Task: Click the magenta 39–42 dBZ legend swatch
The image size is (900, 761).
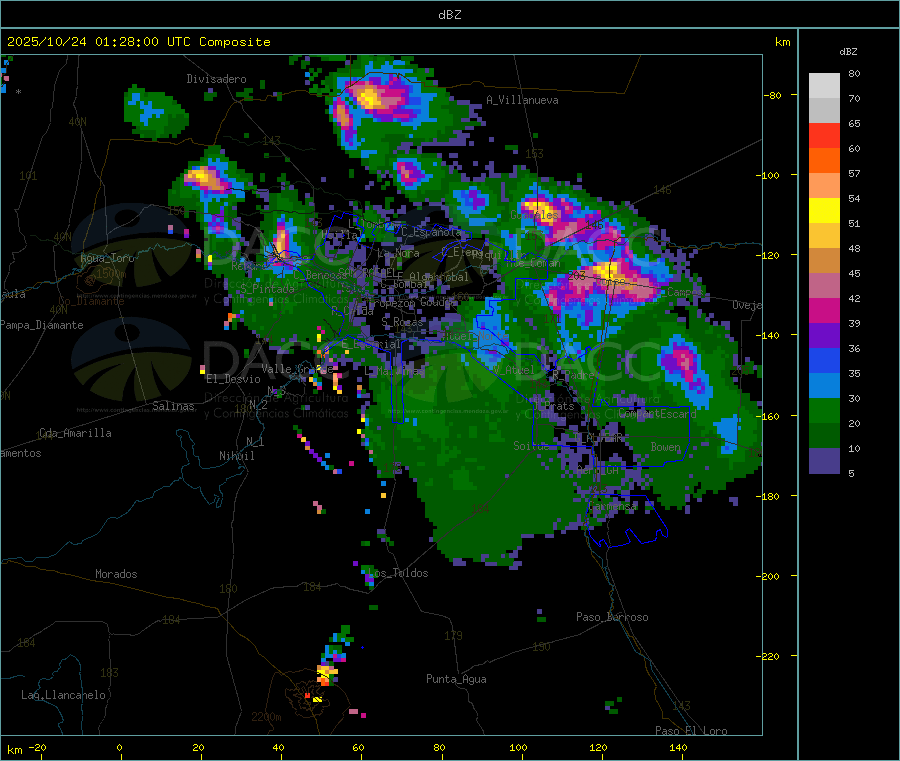Action: (x=824, y=310)
